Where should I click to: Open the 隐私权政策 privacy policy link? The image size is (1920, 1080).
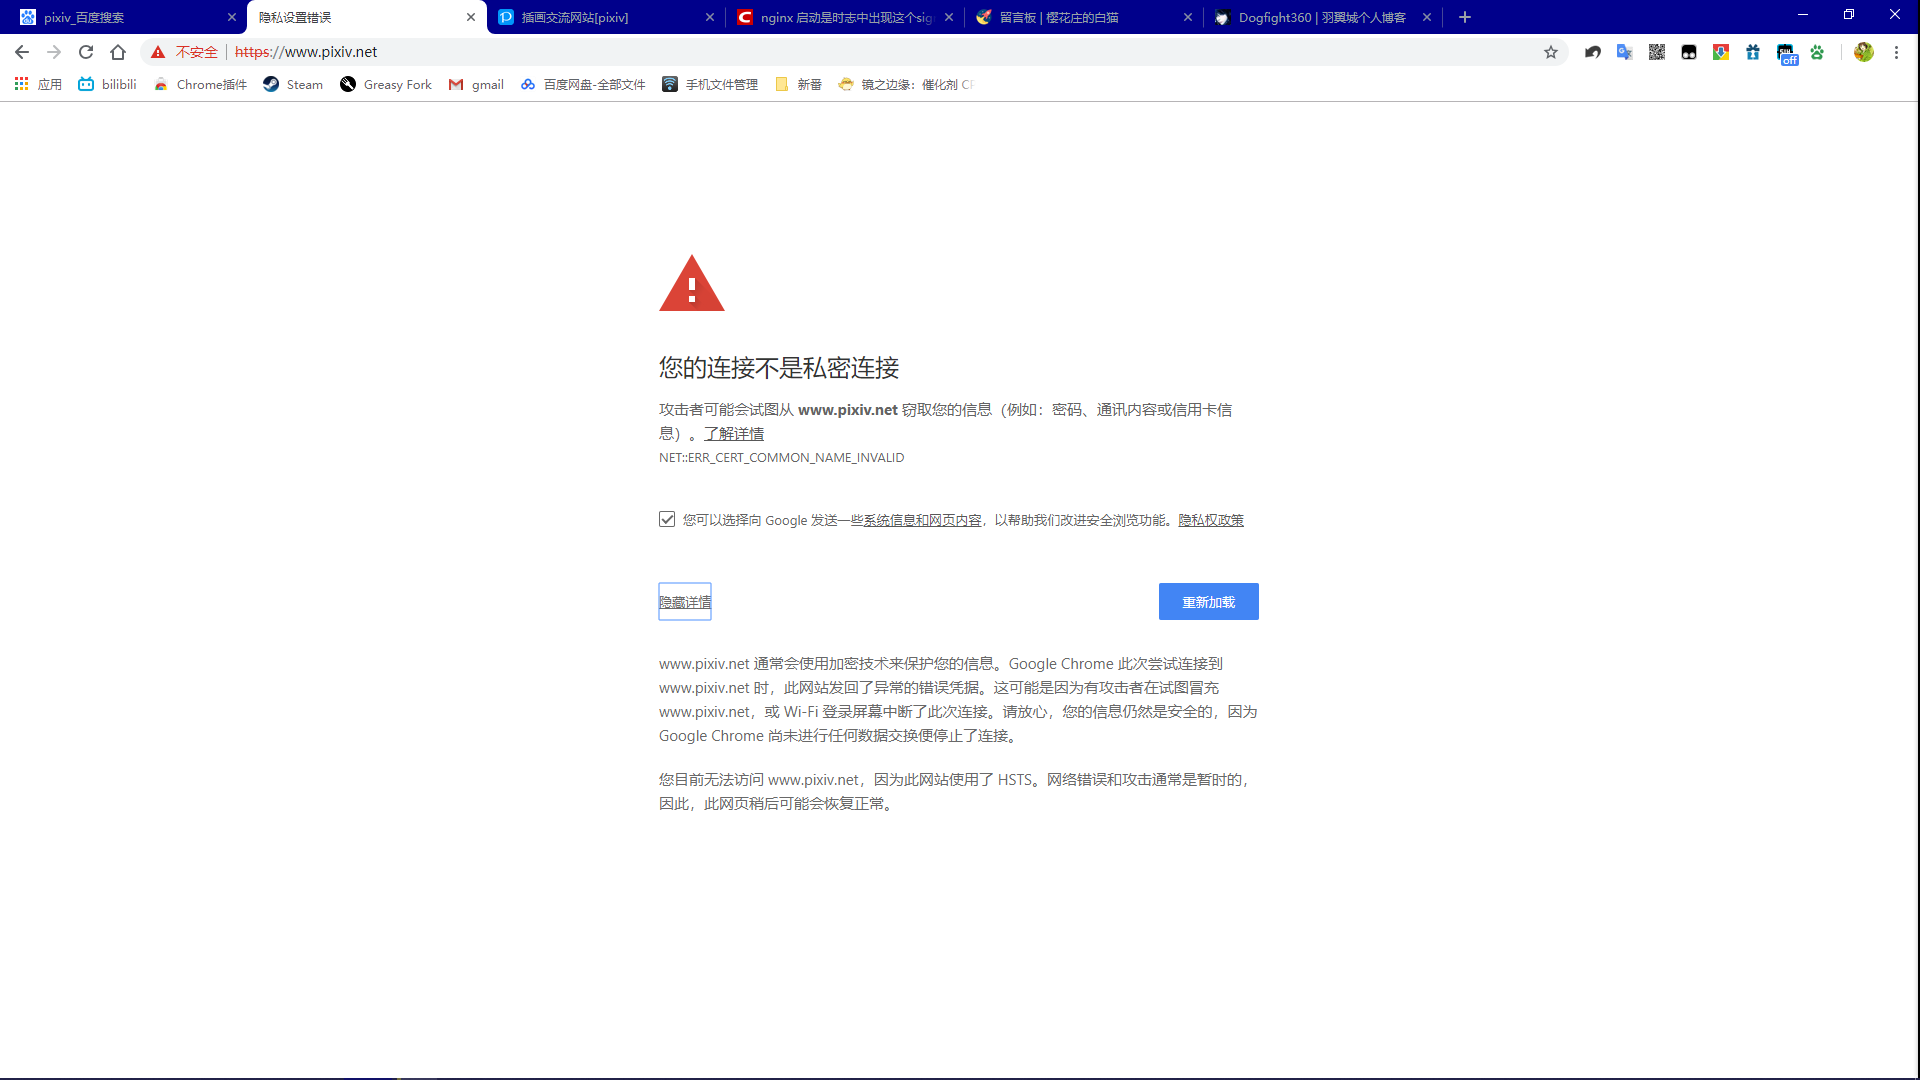coord(1210,520)
